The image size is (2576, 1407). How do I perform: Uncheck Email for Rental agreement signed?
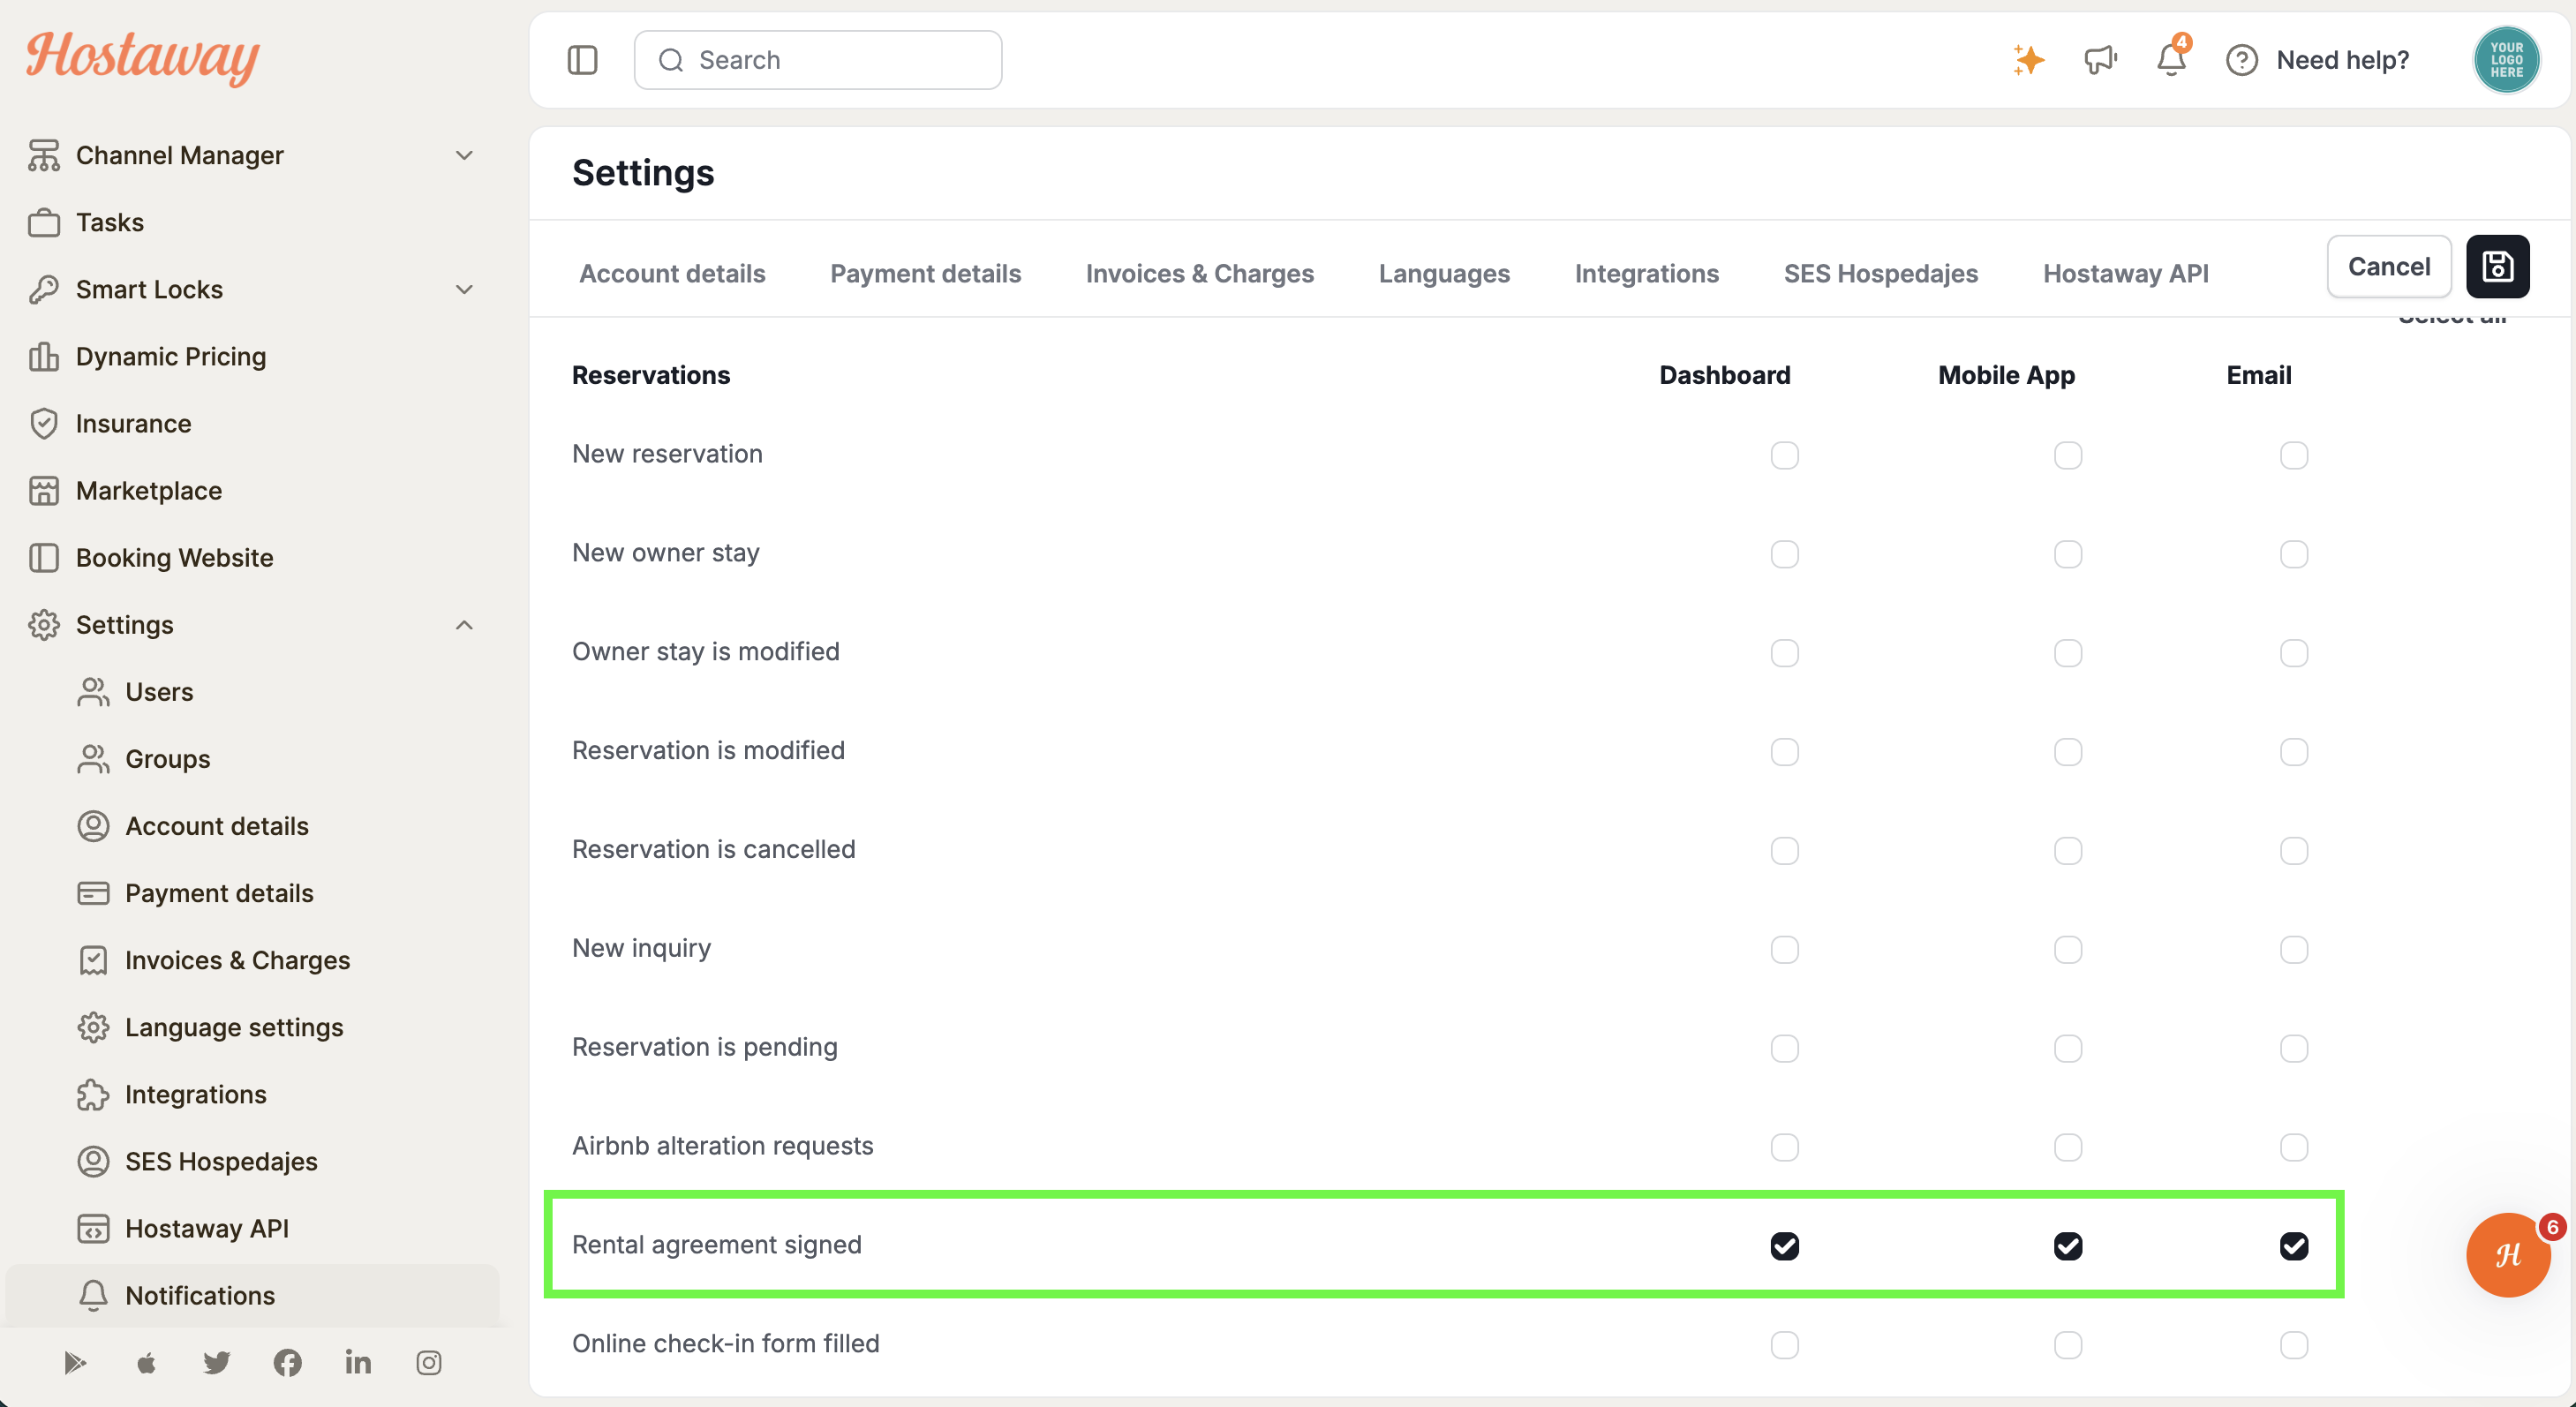(x=2294, y=1246)
